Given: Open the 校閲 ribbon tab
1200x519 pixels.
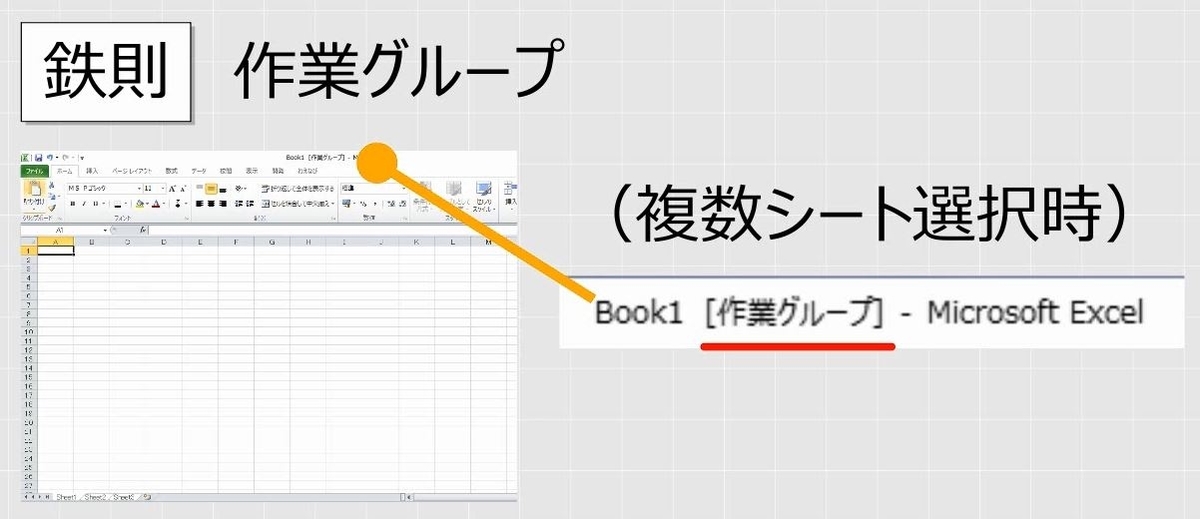Looking at the screenshot, I should [226, 171].
